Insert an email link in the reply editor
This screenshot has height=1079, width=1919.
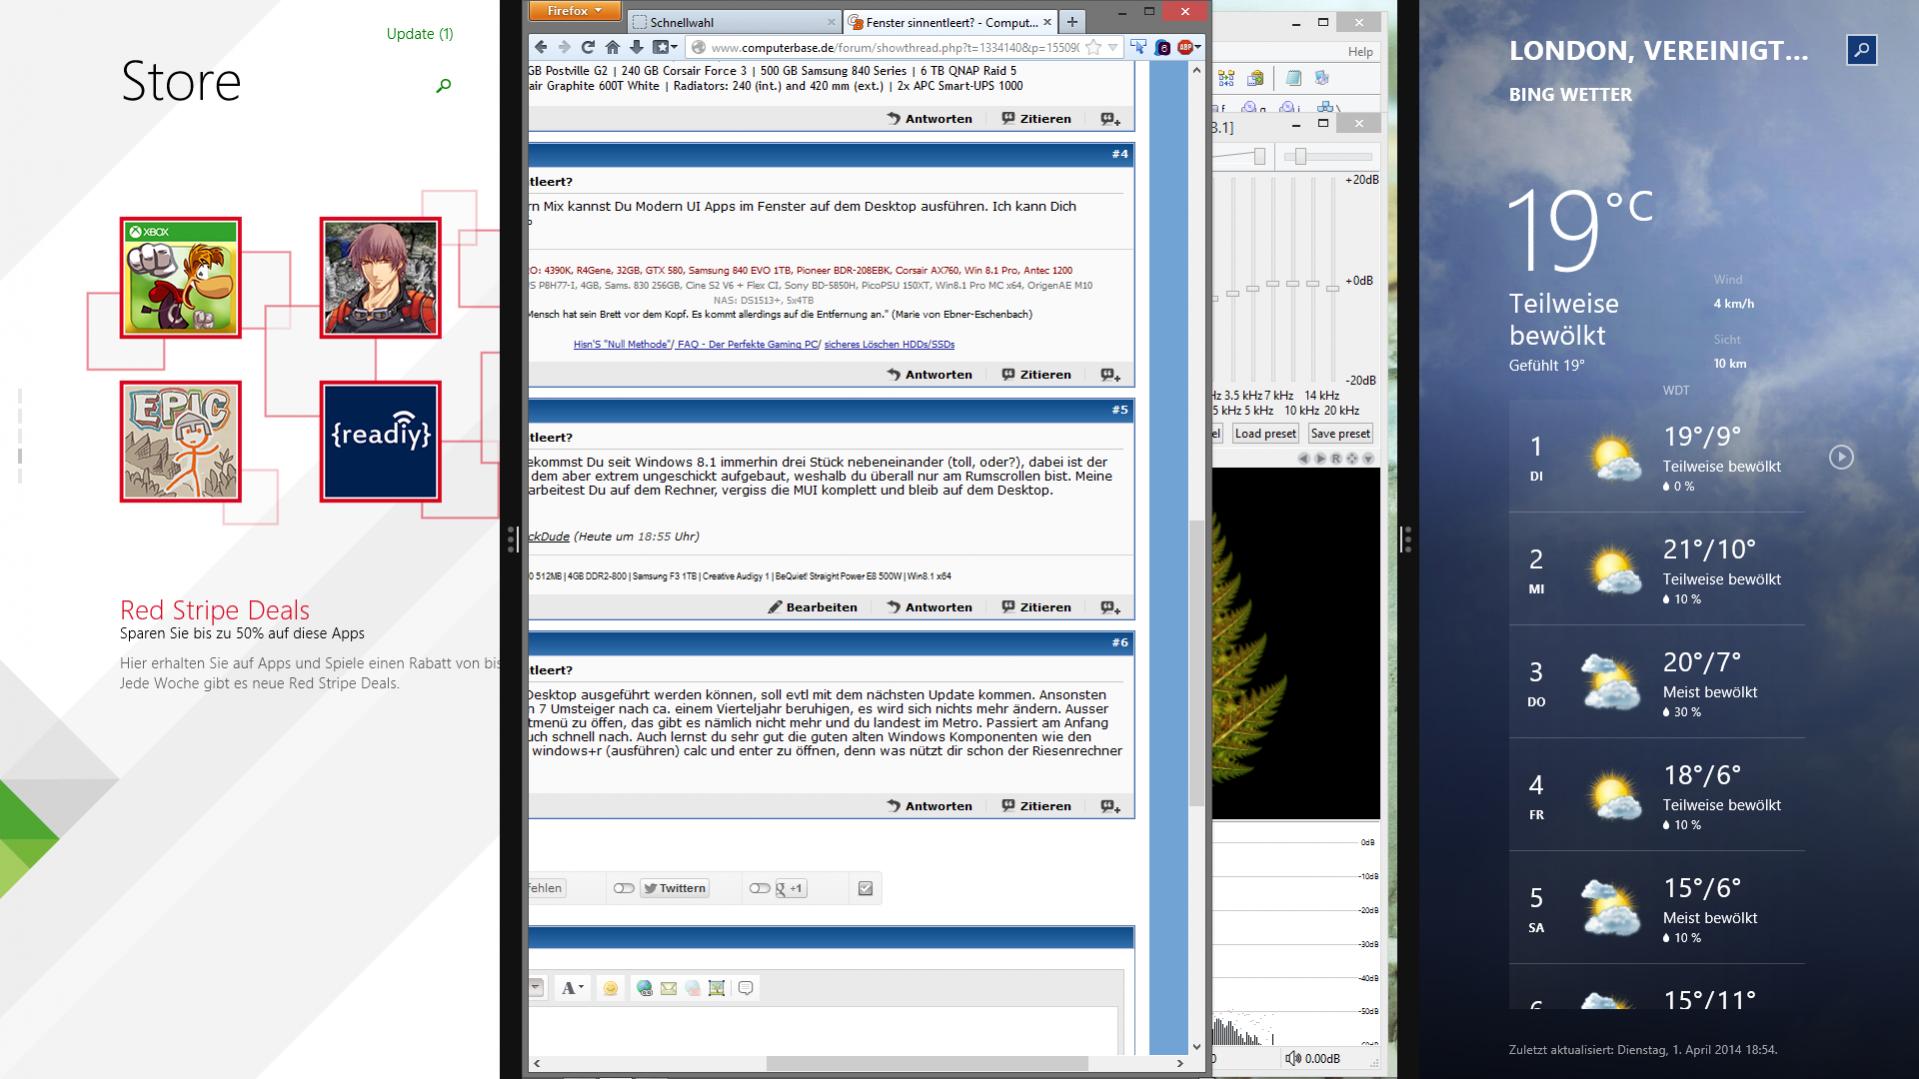coord(668,988)
